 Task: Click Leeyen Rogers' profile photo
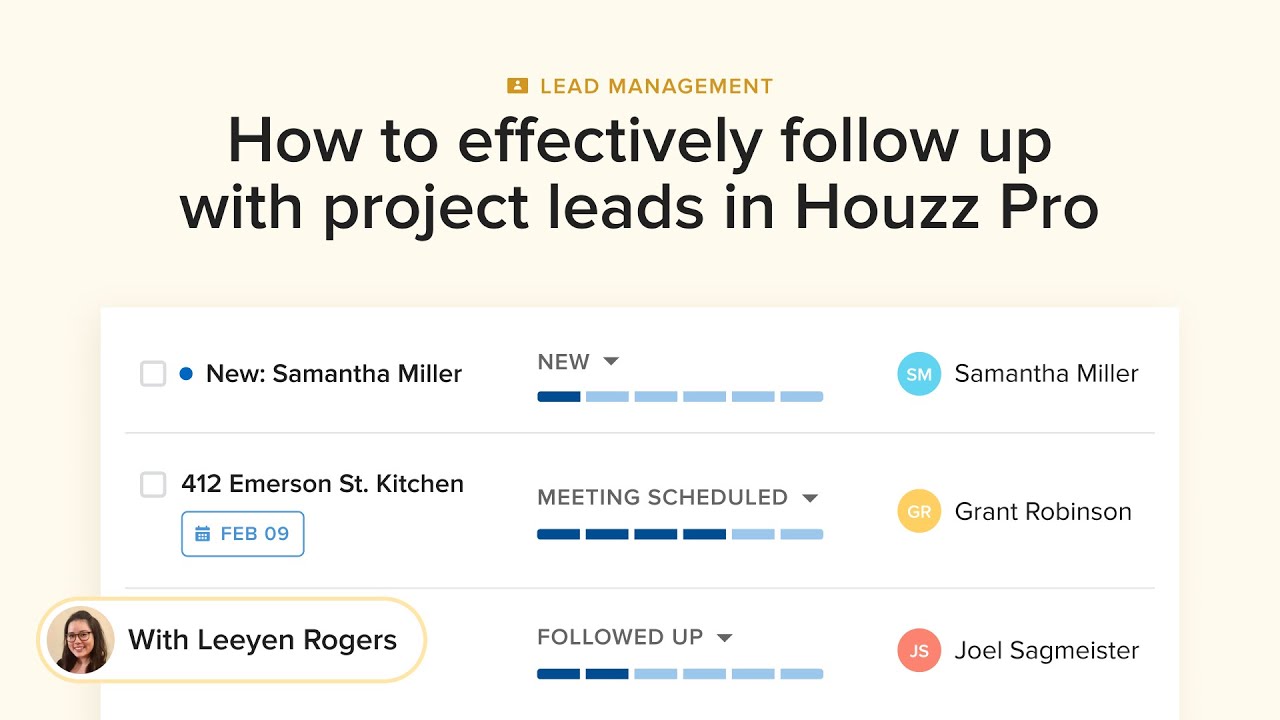click(81, 640)
